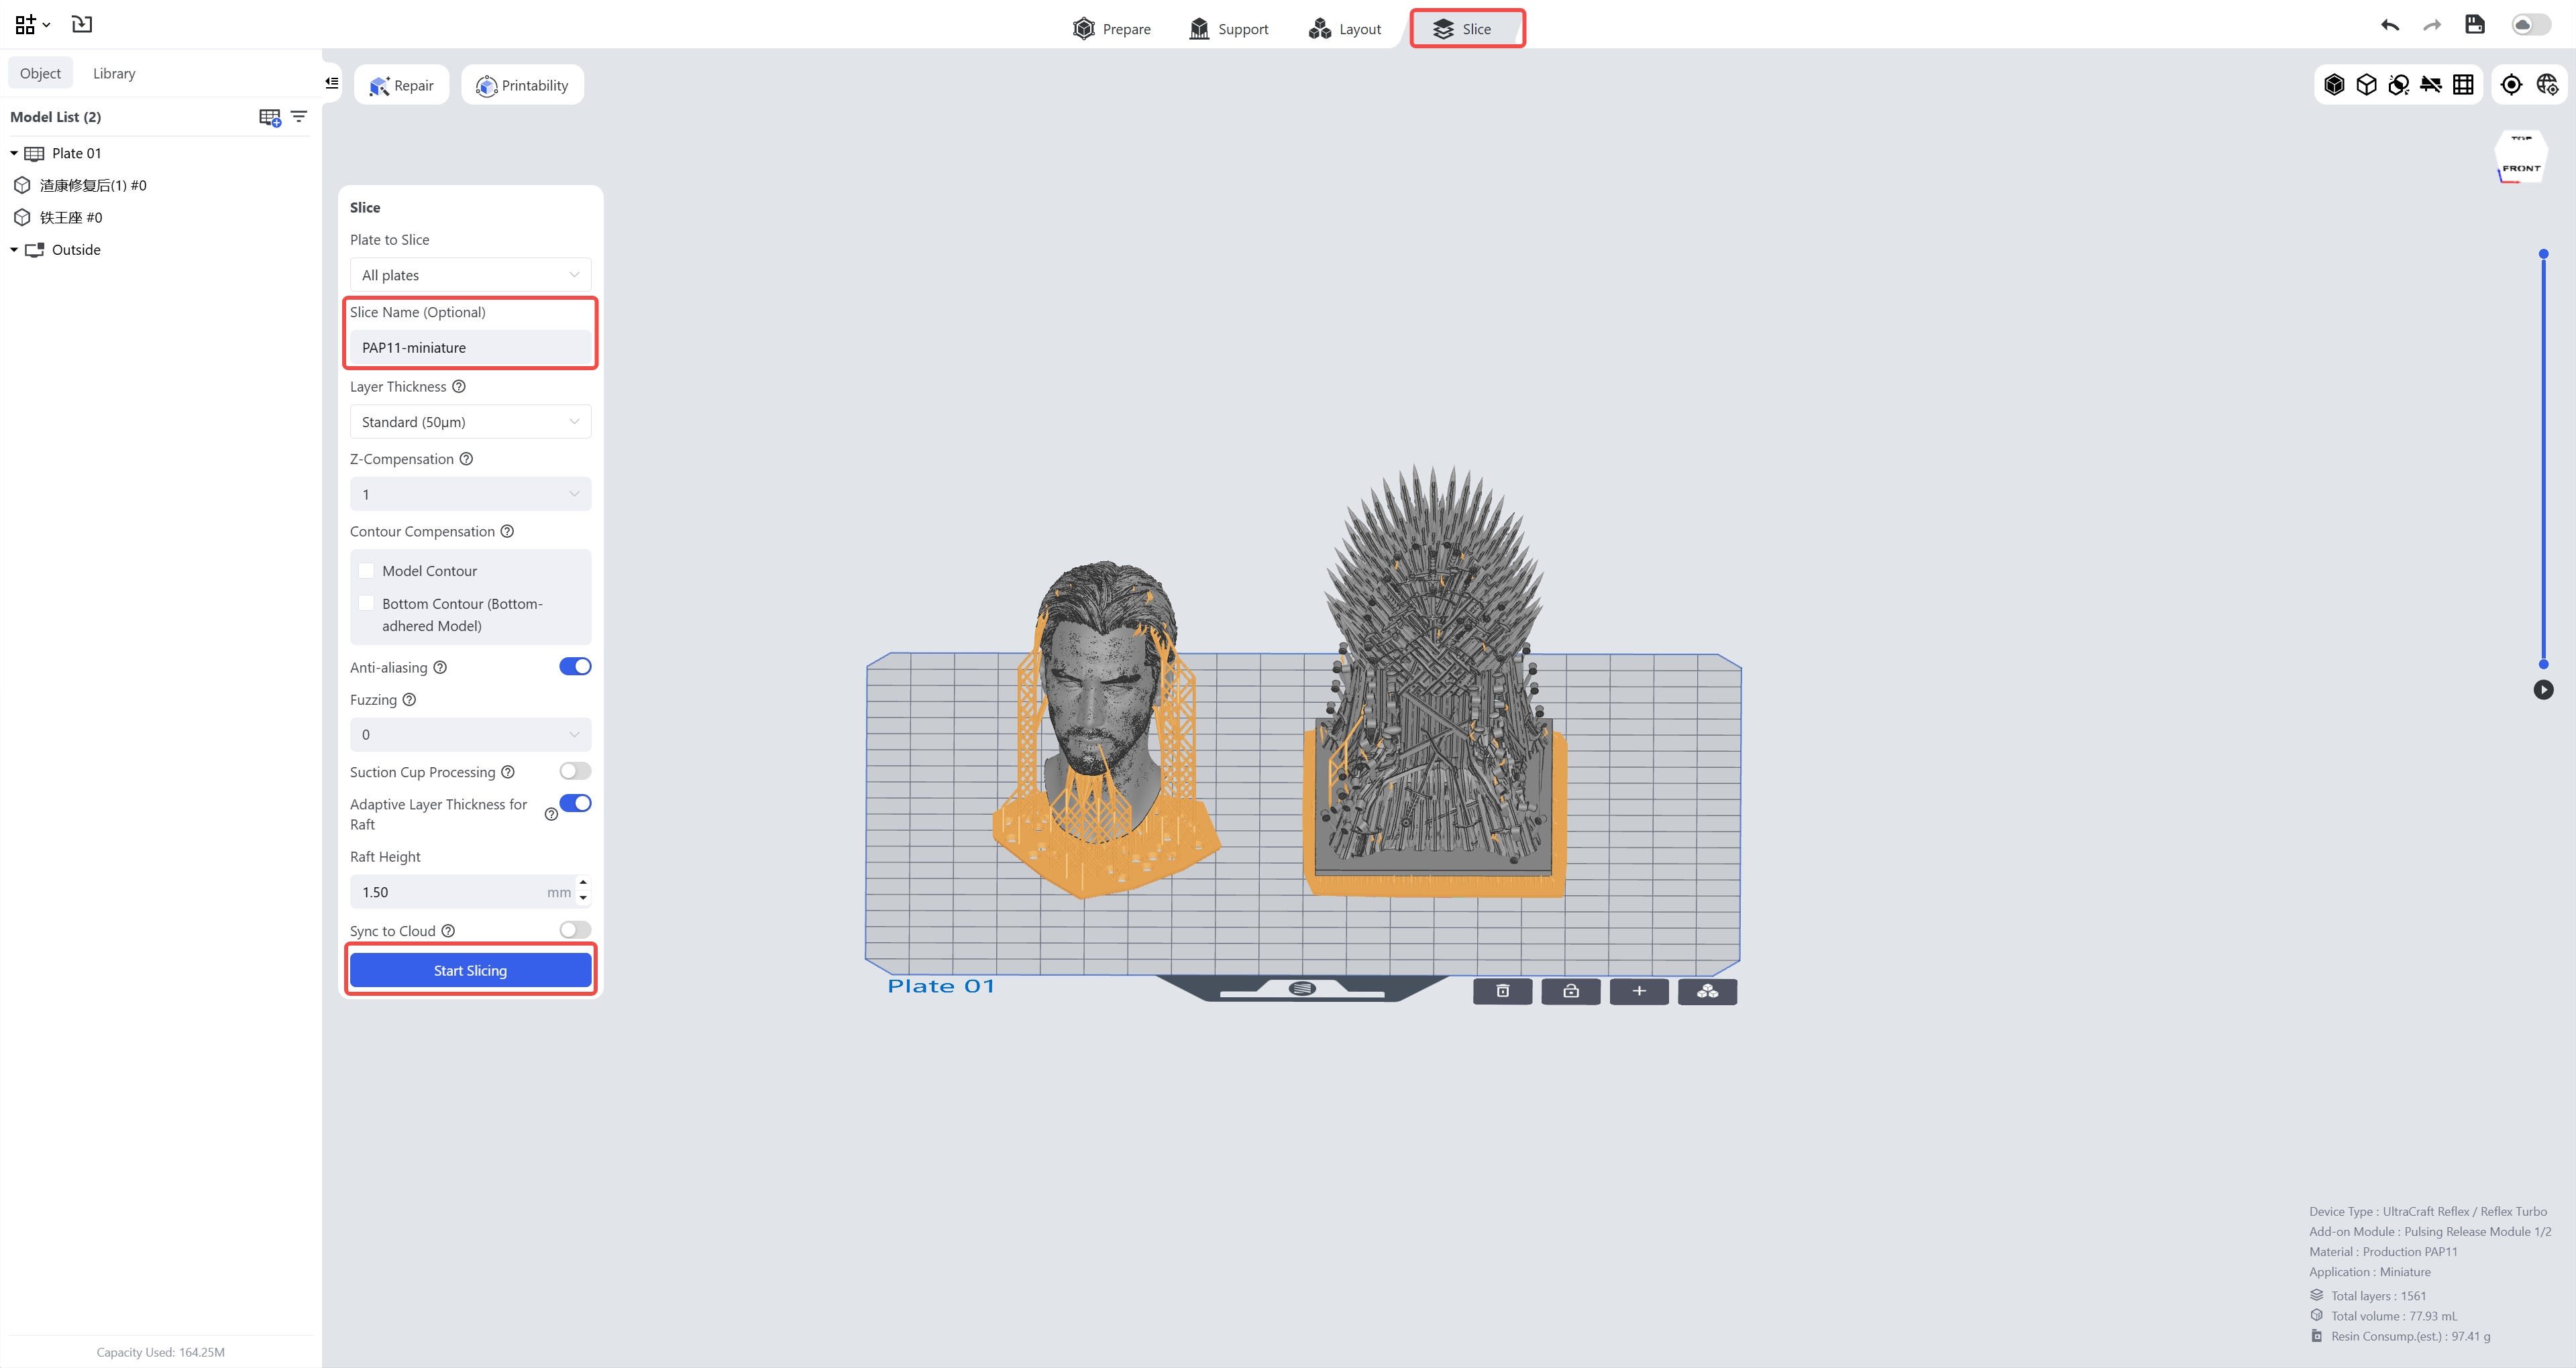Toggle the platform grid icon
Viewport: 2576px width, 1368px height.
(2463, 85)
